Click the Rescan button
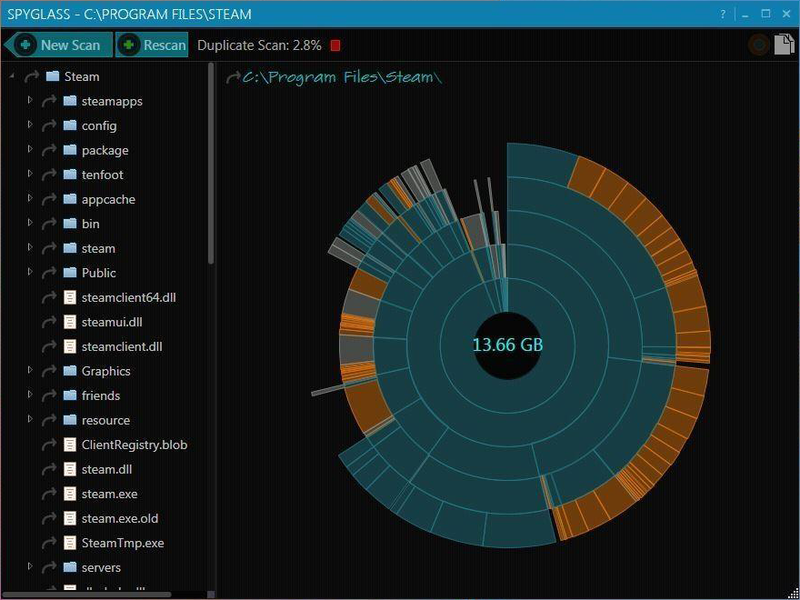800x600 pixels. click(x=152, y=45)
